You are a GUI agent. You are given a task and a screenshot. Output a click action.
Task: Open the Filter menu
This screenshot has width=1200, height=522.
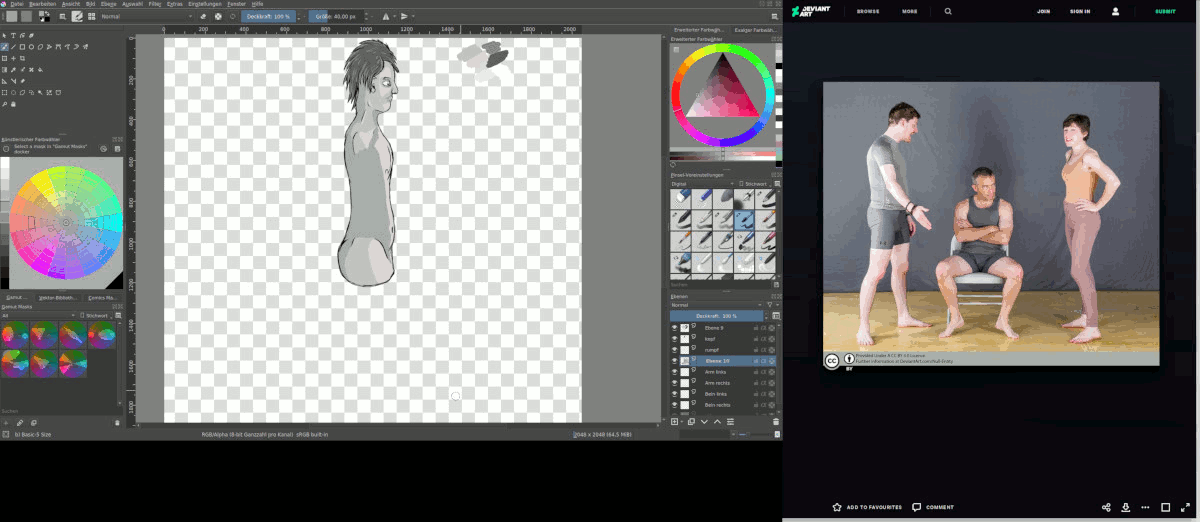click(154, 4)
